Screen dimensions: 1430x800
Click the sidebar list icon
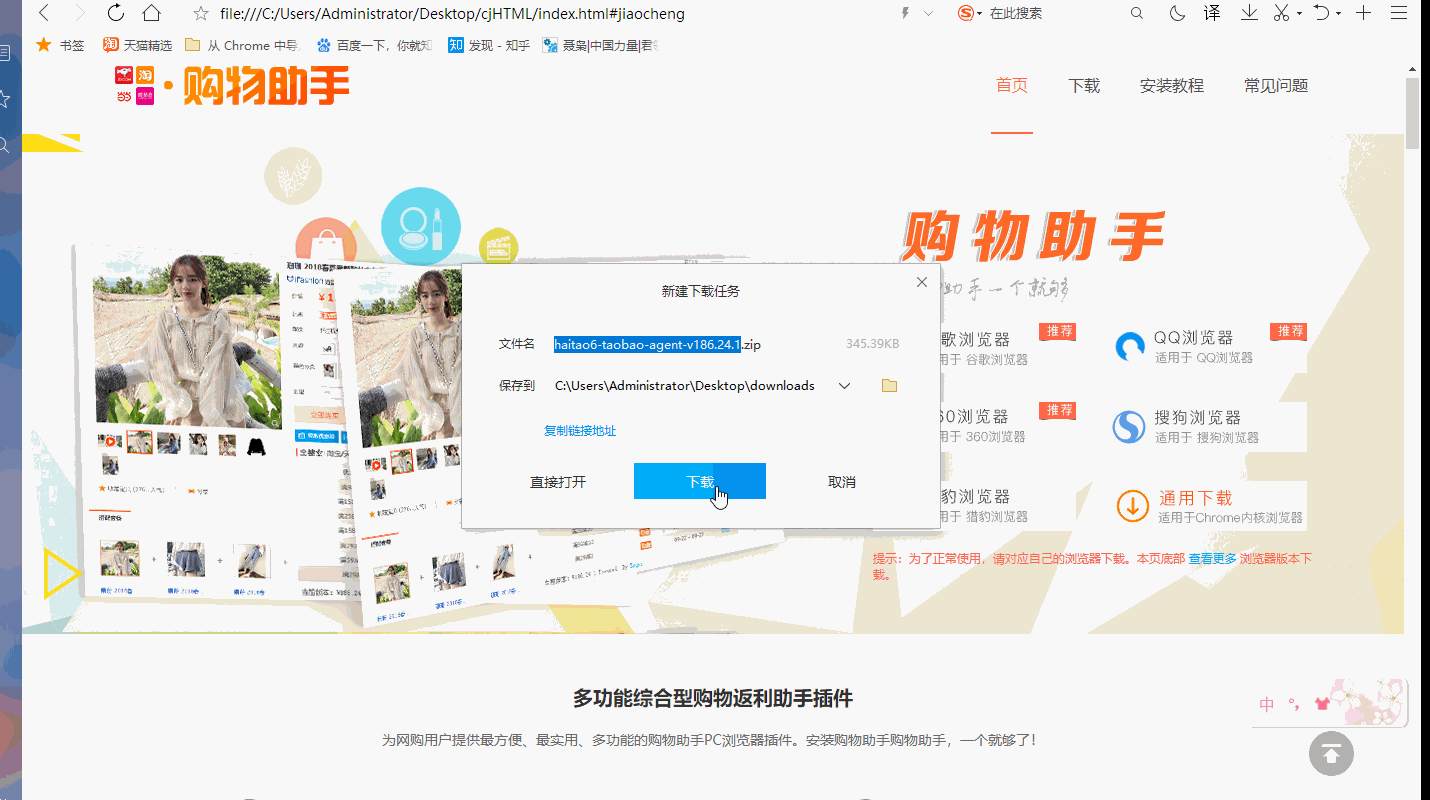[x=4, y=52]
